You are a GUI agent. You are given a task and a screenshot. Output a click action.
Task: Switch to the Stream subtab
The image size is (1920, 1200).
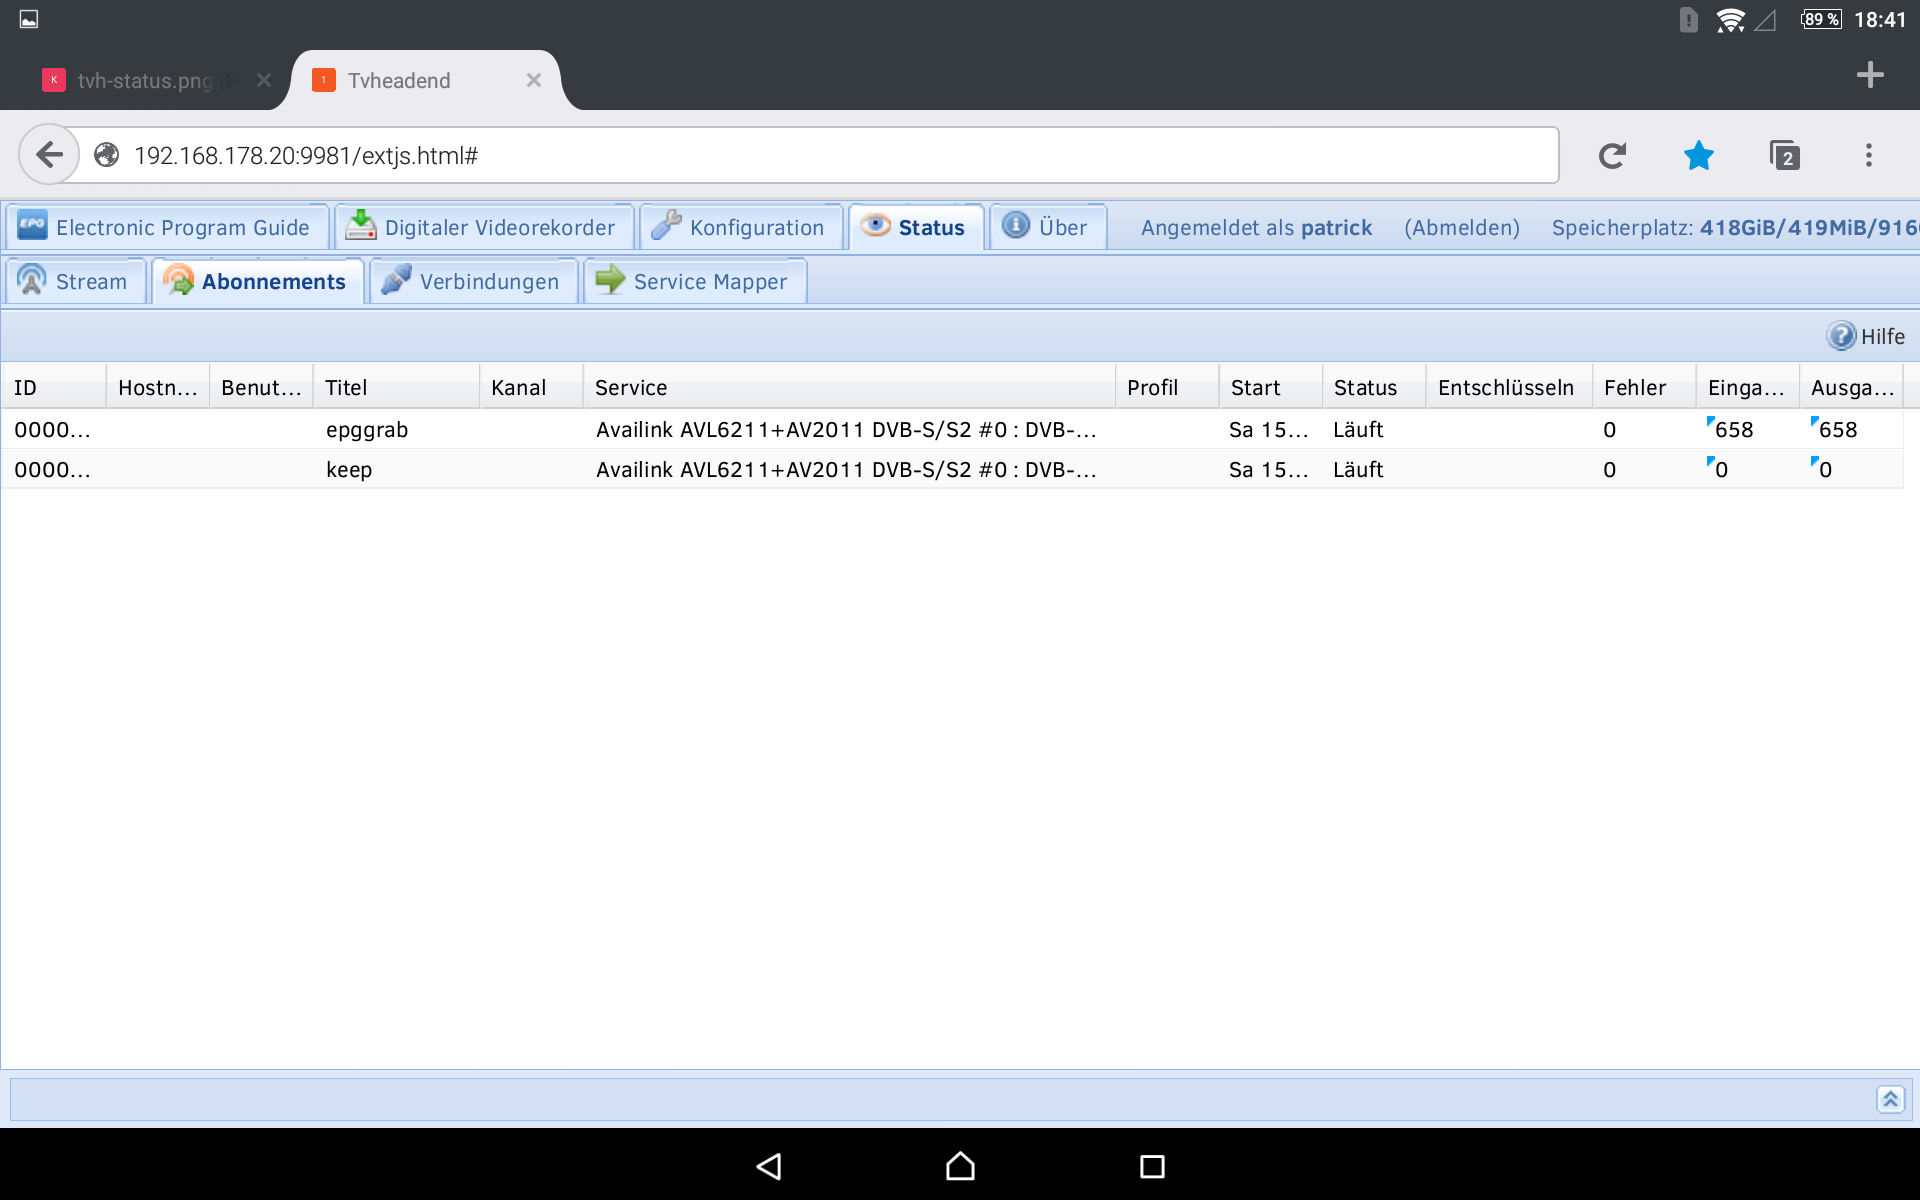pyautogui.click(x=76, y=281)
